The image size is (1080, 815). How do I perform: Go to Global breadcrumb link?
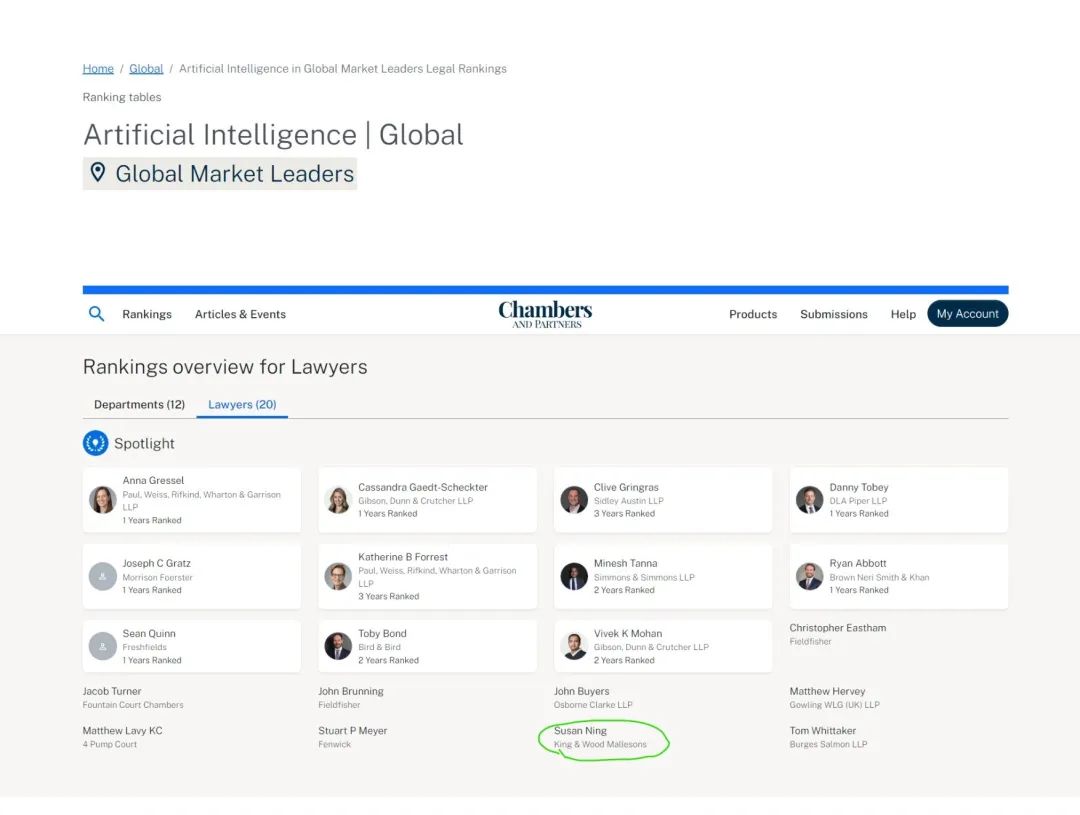click(146, 69)
